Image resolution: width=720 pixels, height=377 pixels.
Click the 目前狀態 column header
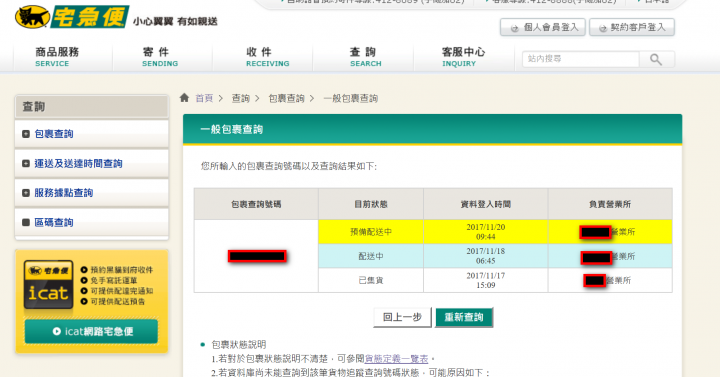click(371, 204)
